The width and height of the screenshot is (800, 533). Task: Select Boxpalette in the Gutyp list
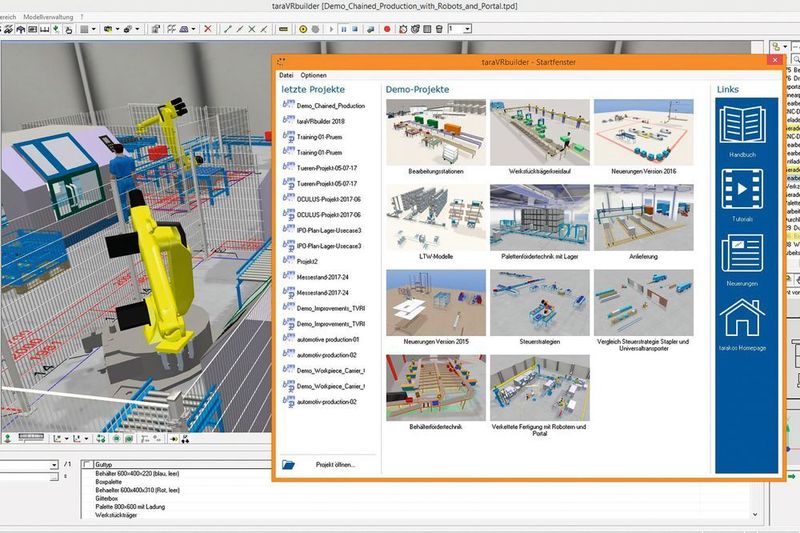[x=109, y=482]
